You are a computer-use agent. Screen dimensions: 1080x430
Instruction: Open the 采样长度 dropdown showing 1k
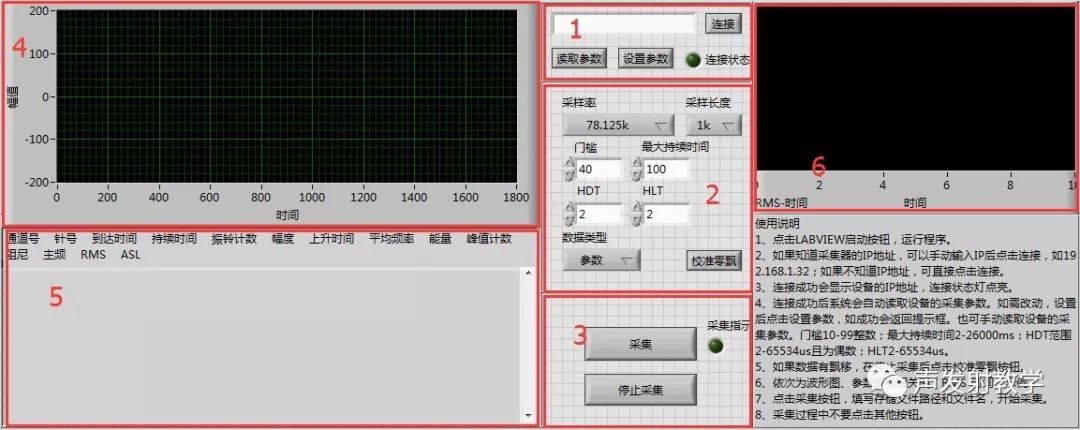(x=714, y=125)
